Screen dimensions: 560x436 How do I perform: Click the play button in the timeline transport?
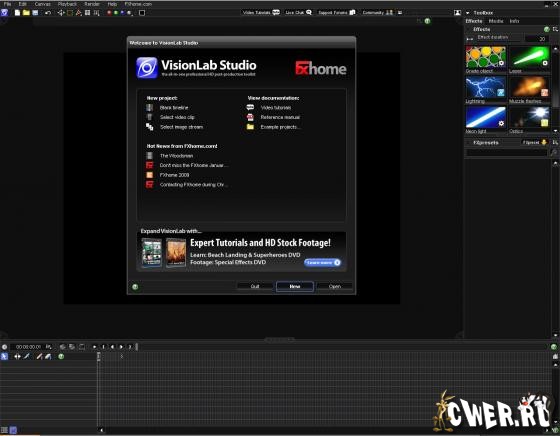click(121, 347)
